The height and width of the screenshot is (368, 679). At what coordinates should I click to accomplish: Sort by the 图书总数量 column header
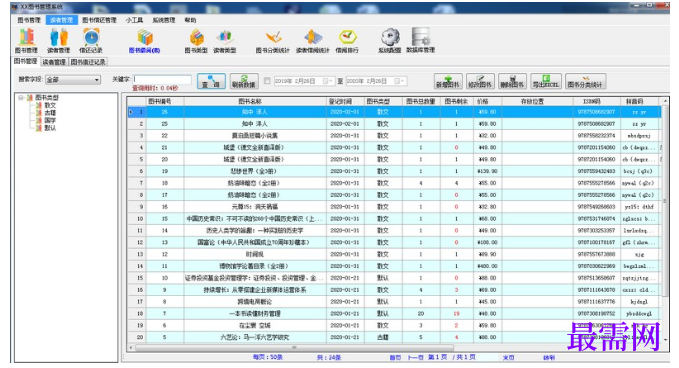(x=420, y=101)
